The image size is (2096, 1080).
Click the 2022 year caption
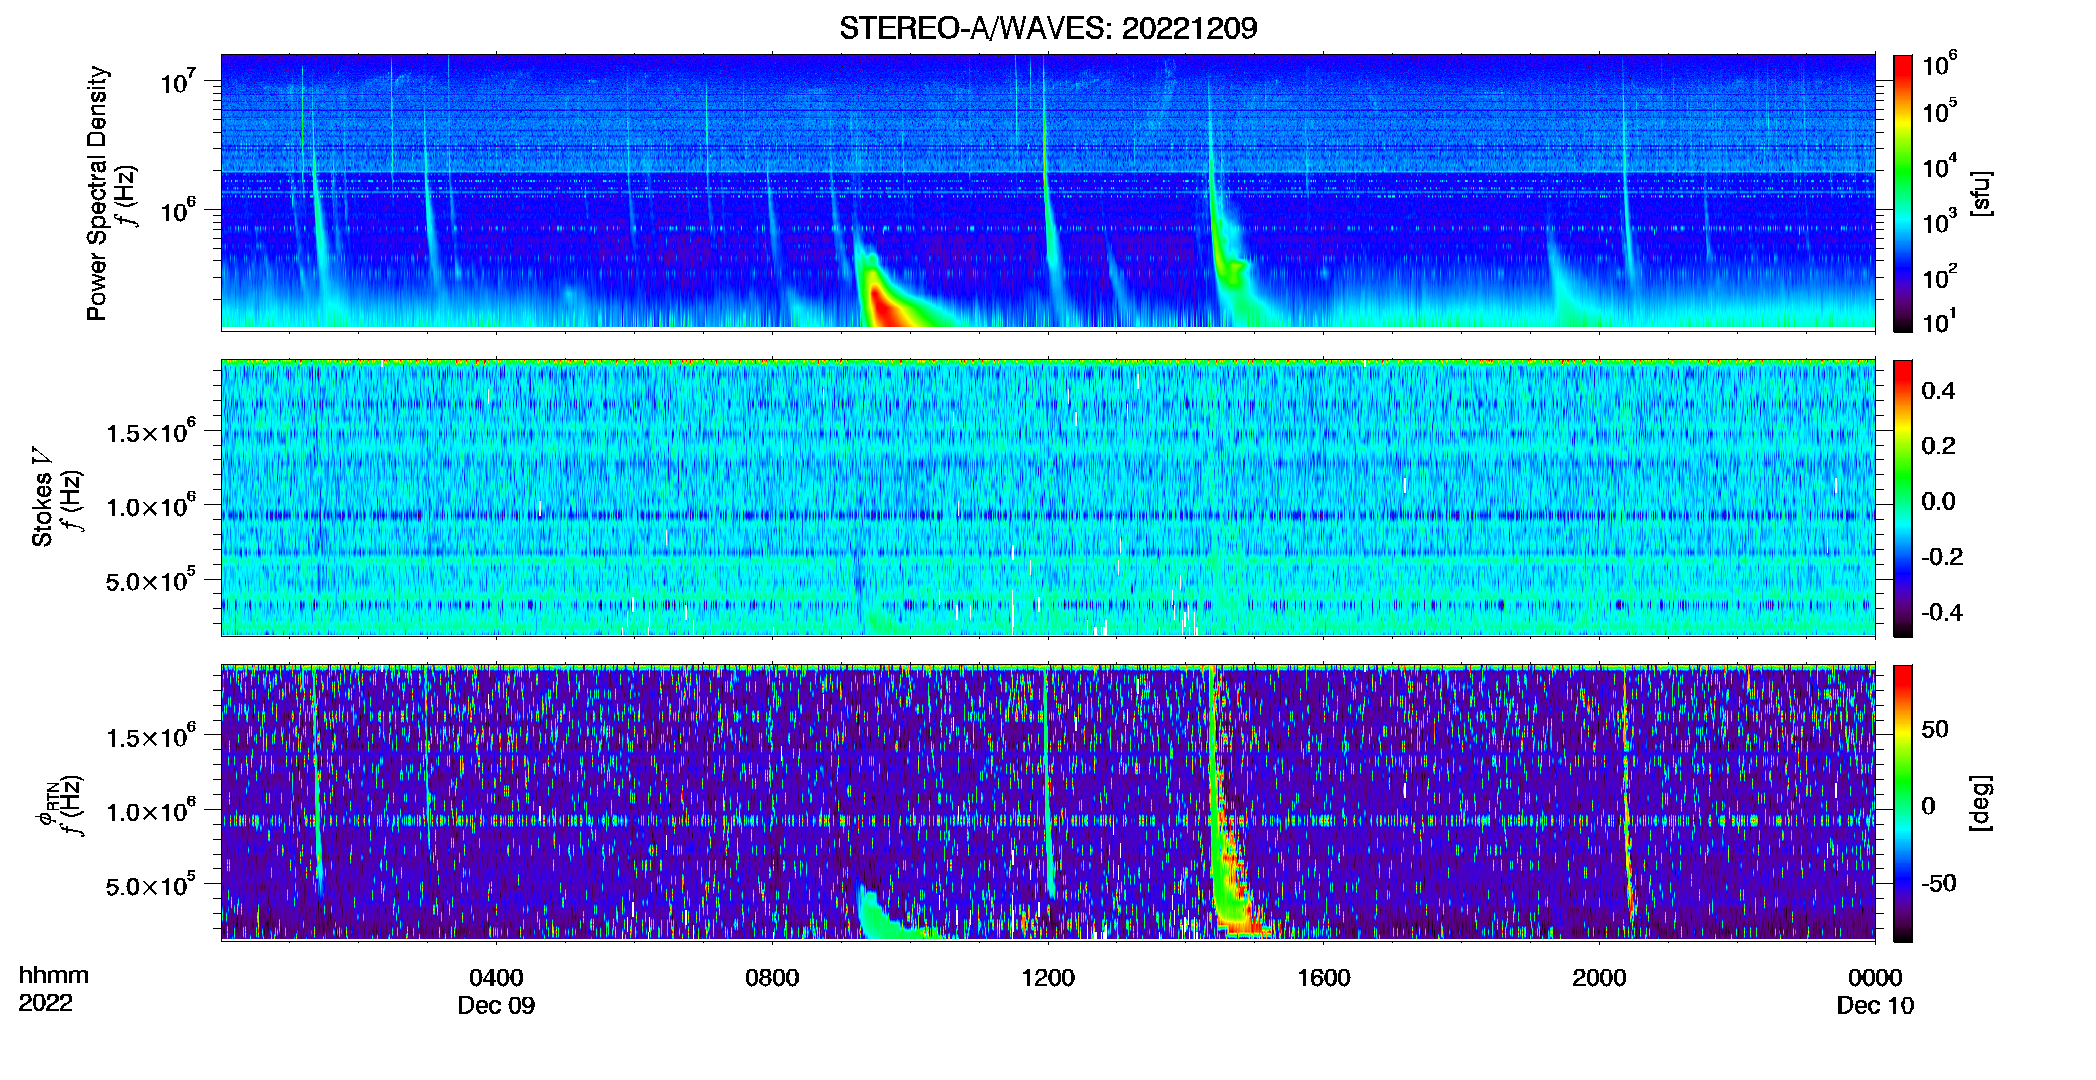pos(45,1003)
